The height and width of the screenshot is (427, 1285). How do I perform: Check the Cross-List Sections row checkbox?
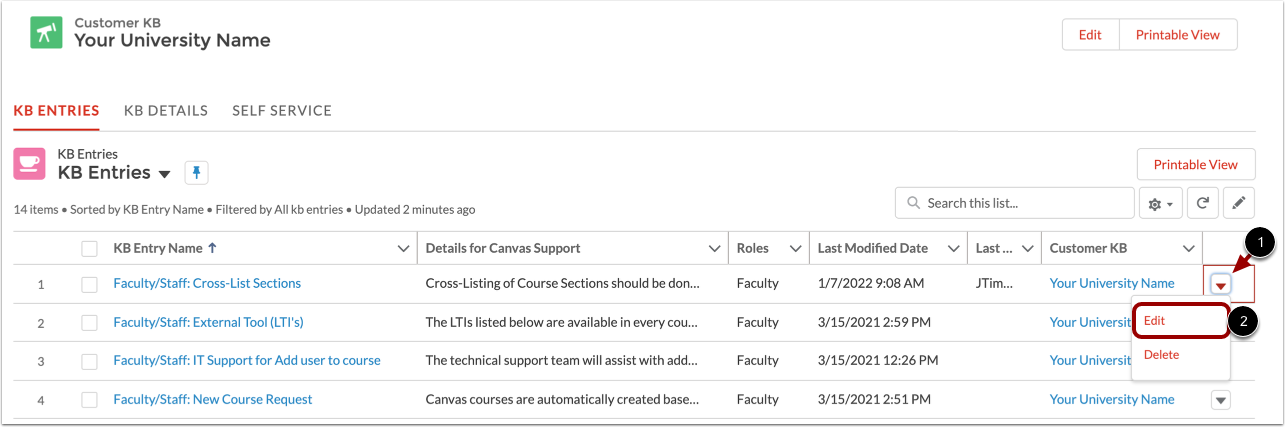(x=90, y=284)
